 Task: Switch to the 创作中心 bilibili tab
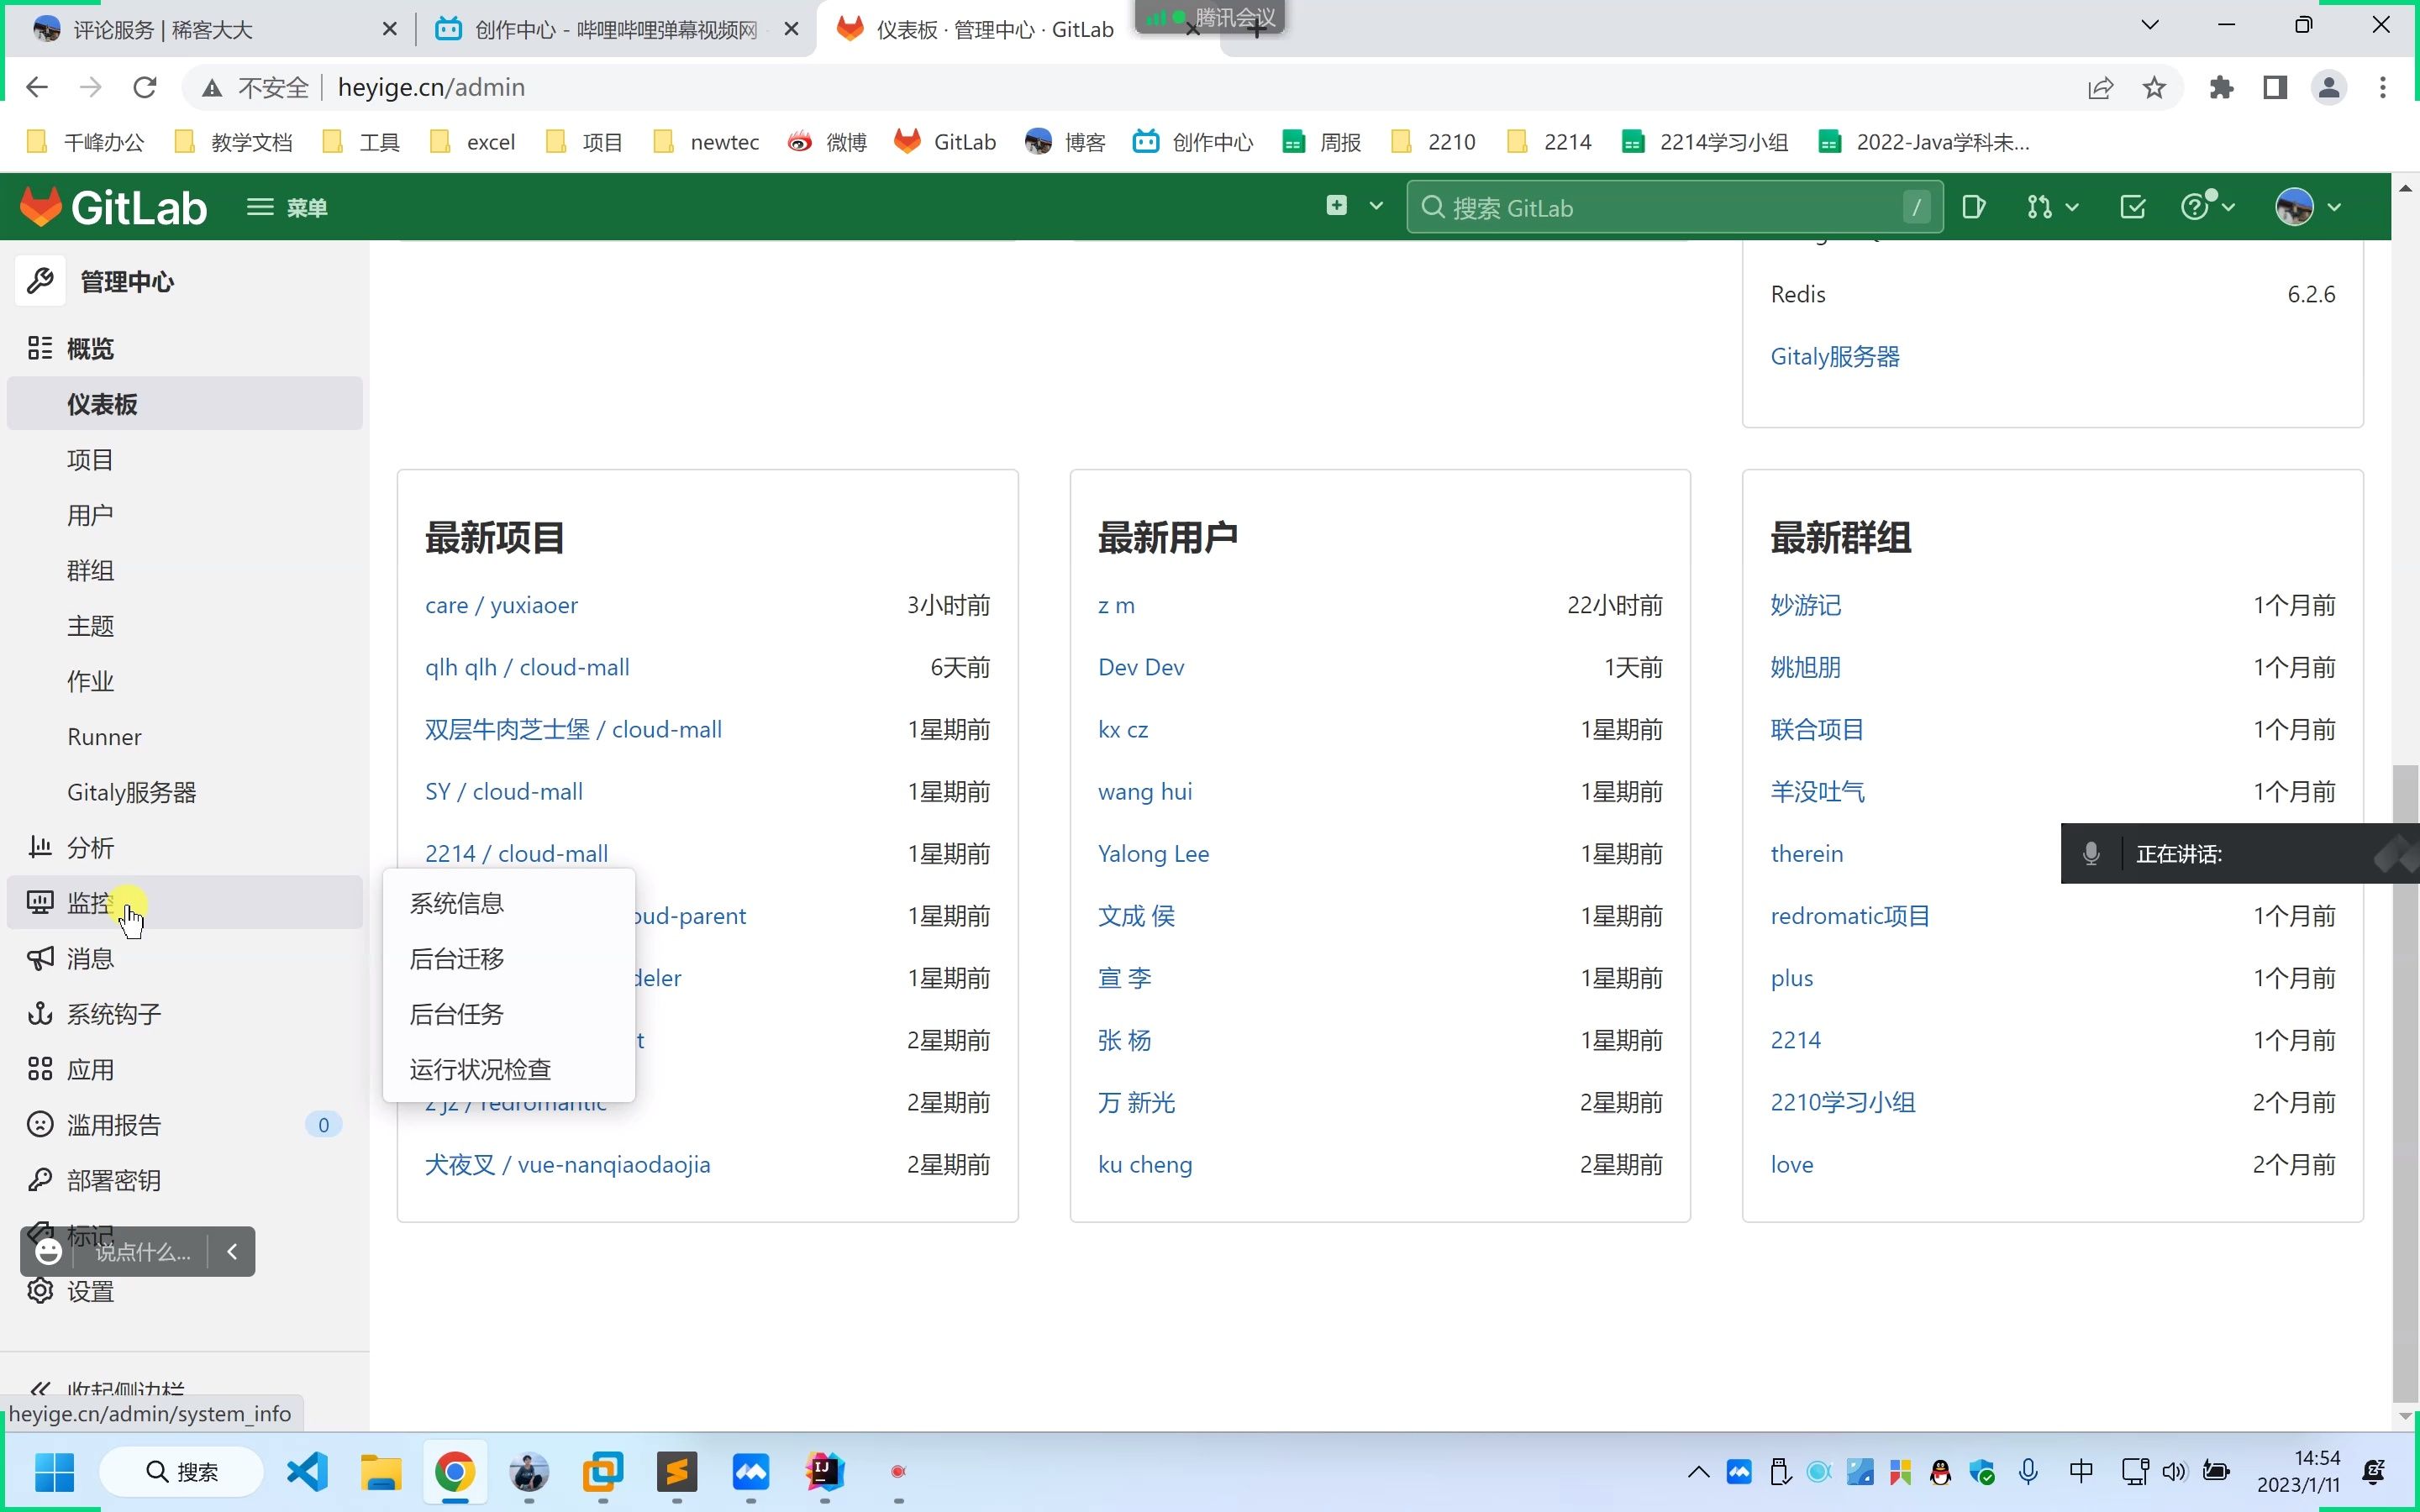click(614, 29)
